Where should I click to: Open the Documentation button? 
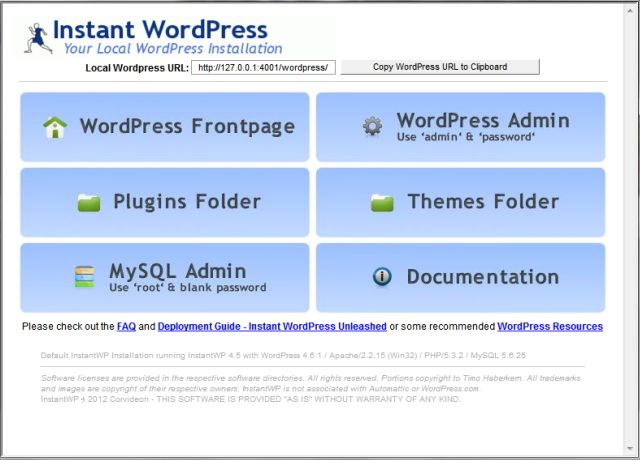460,278
